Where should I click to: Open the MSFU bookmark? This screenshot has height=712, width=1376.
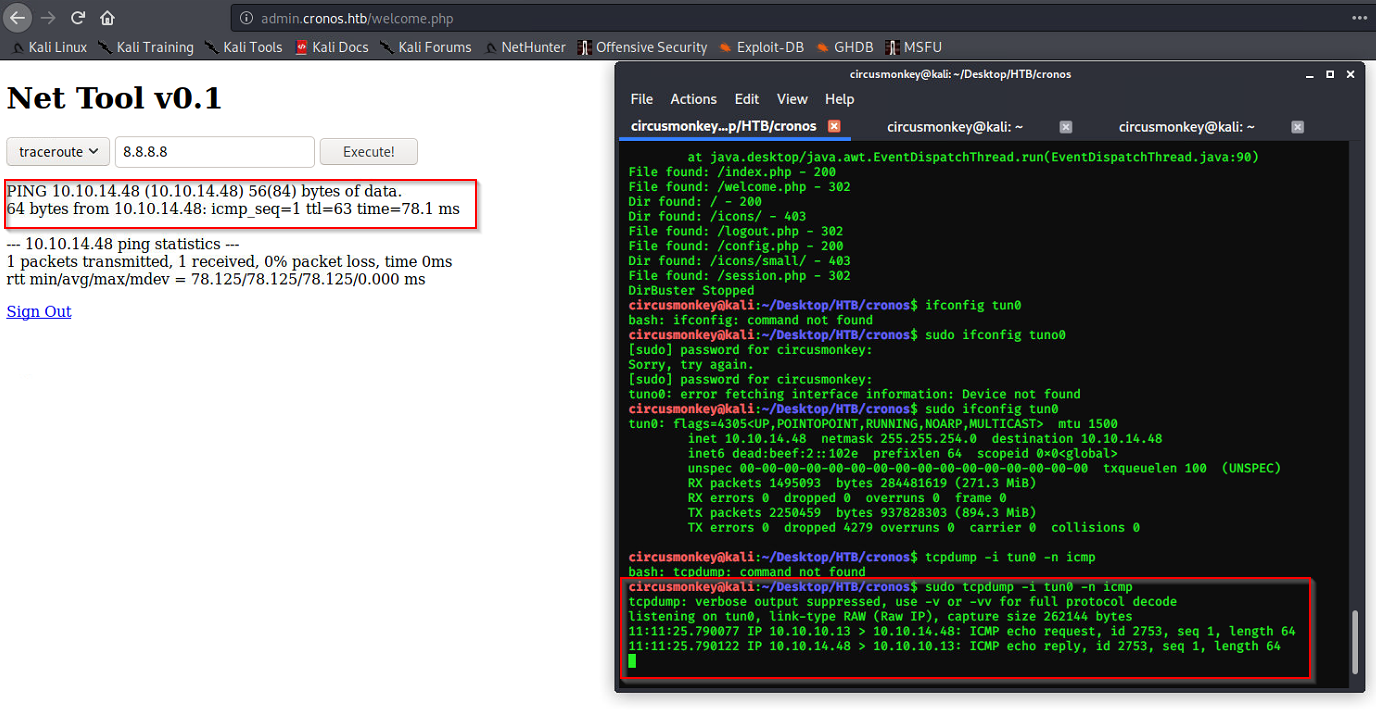coord(913,47)
